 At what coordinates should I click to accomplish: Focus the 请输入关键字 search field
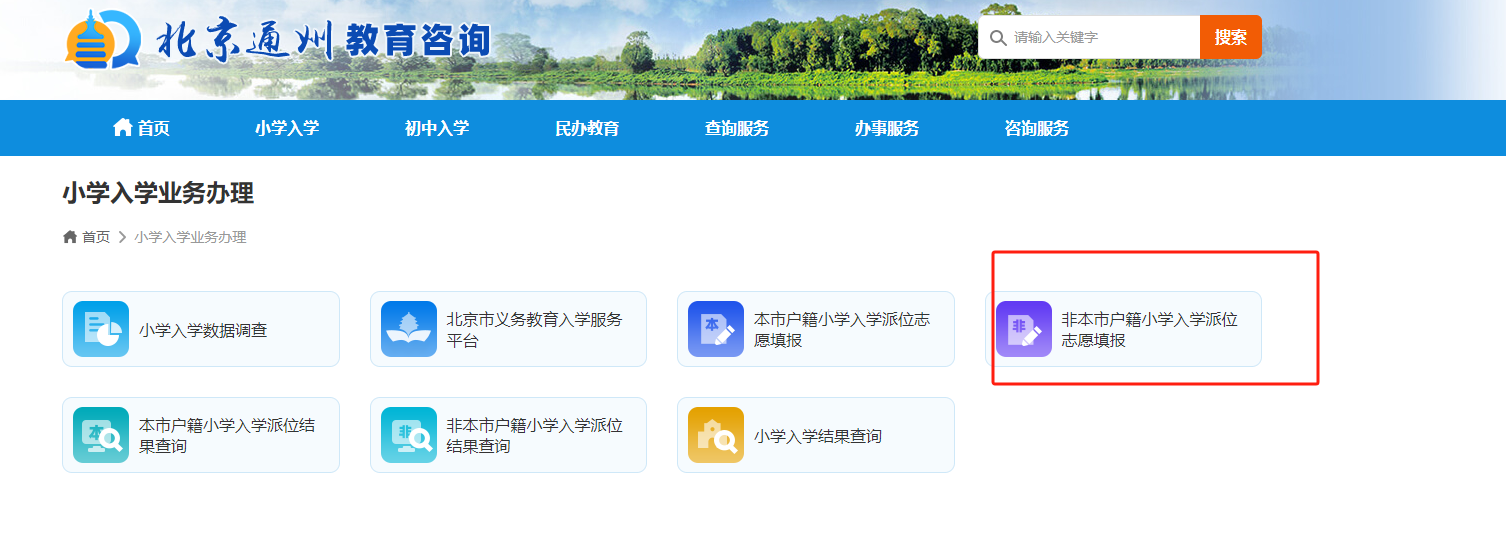[1100, 38]
